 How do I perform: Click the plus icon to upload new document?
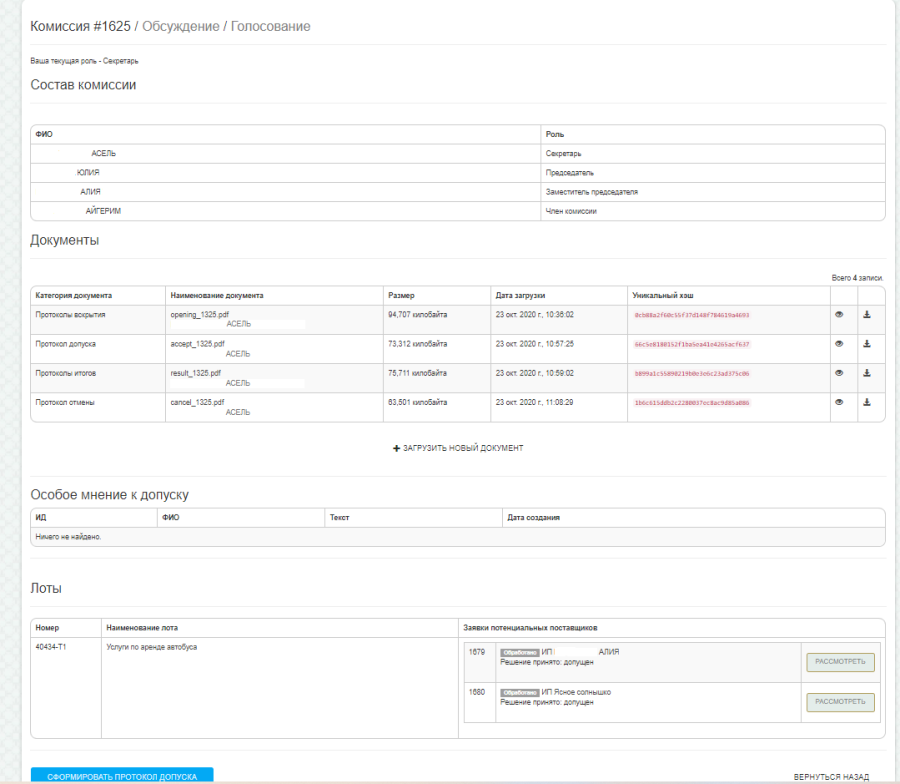[x=397, y=448]
